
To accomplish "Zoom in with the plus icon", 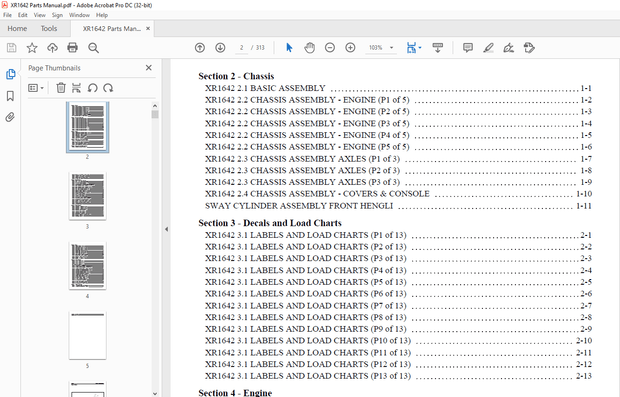I will (x=350, y=48).
